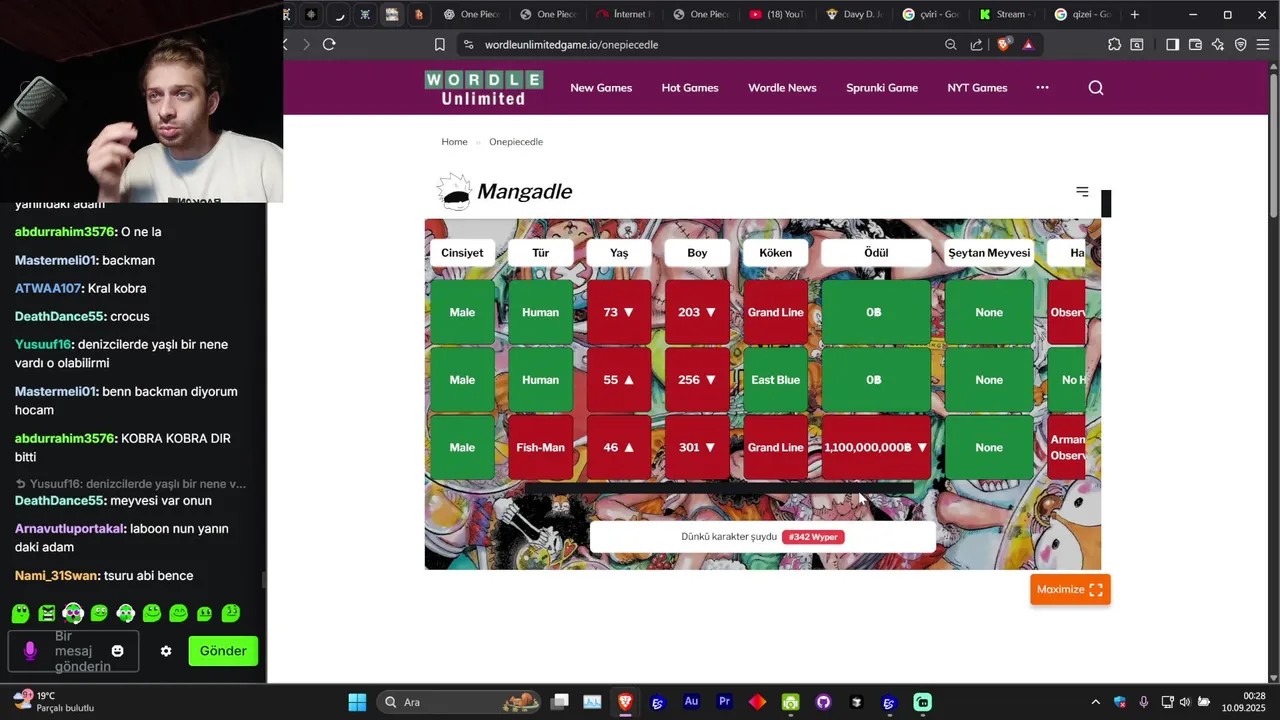1280x720 pixels.
Task: Click username Nami_31Swan in chat
Action: click(56, 576)
